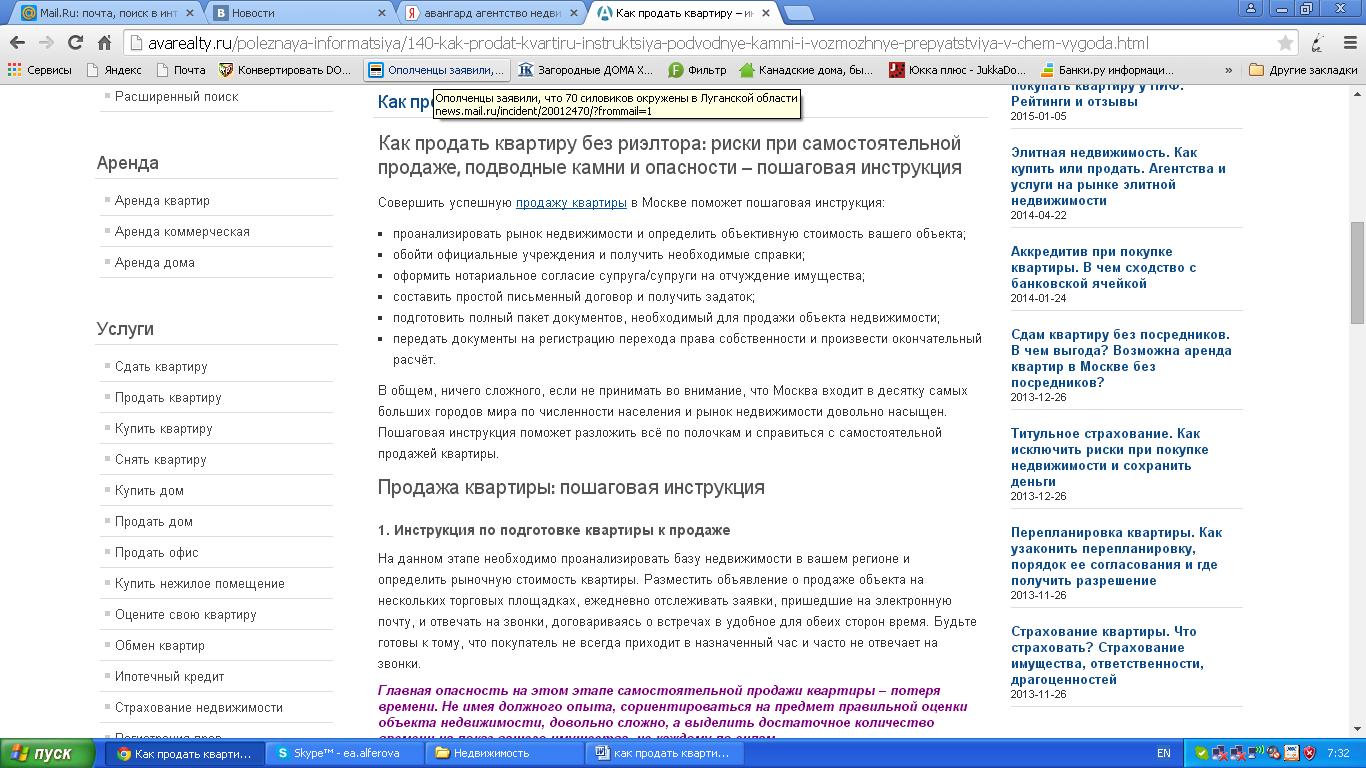The width and height of the screenshot is (1366, 768).
Task: Open the Ипотечный кредит link
Action: 170,676
